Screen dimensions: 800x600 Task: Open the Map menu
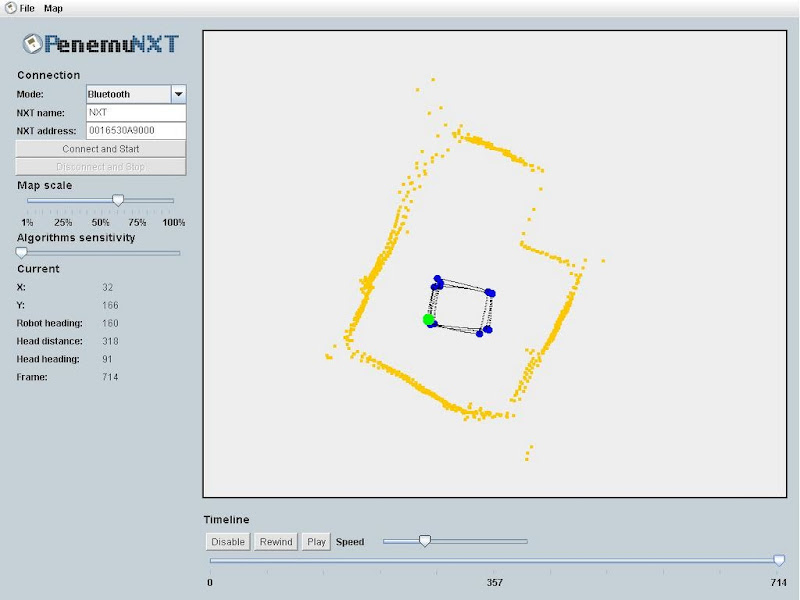click(53, 8)
